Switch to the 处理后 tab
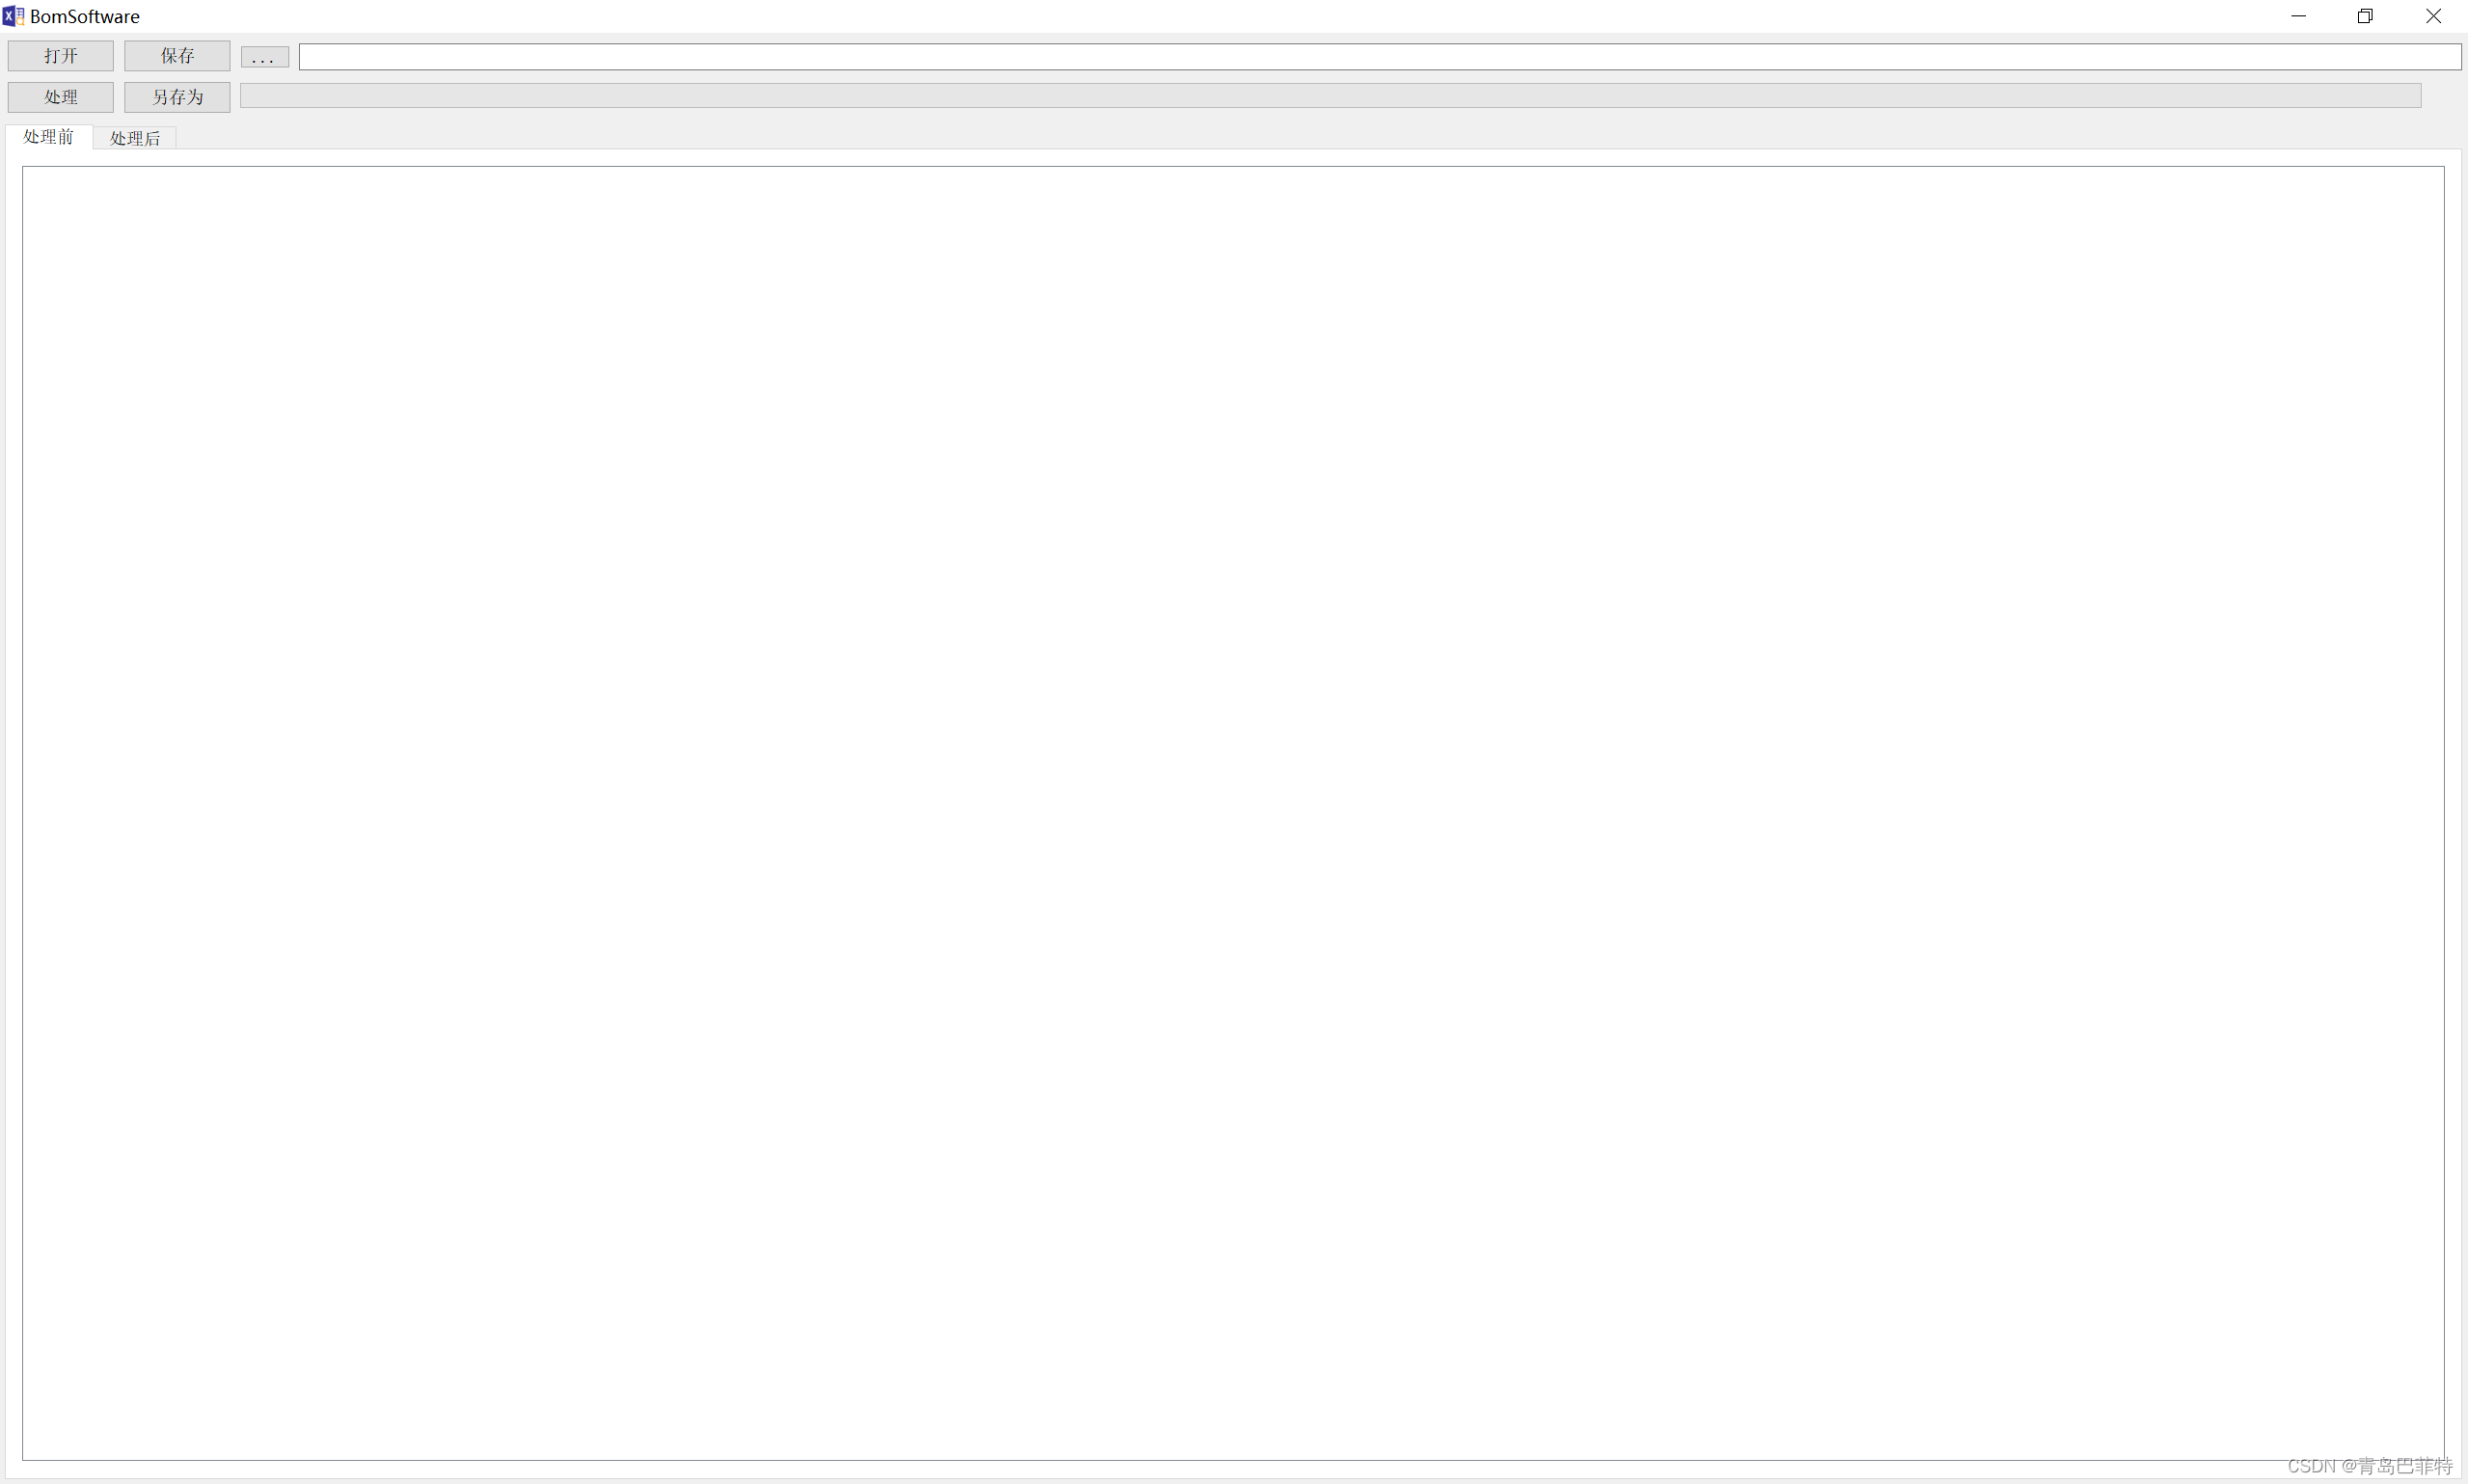Viewport: 2468px width, 1484px height. pos(135,138)
